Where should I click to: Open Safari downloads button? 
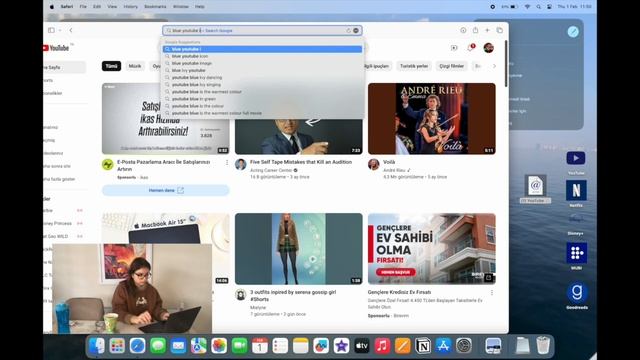463,30
